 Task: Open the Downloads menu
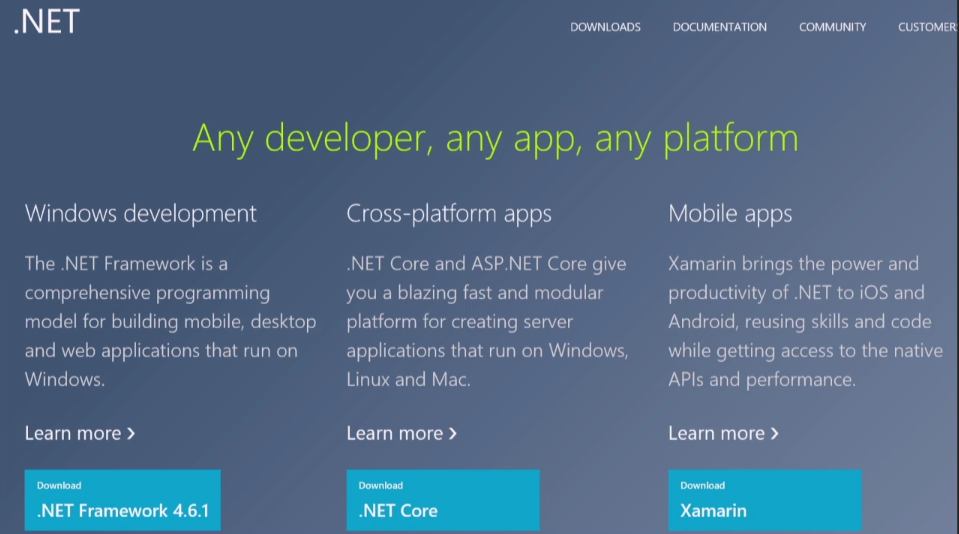[x=605, y=27]
